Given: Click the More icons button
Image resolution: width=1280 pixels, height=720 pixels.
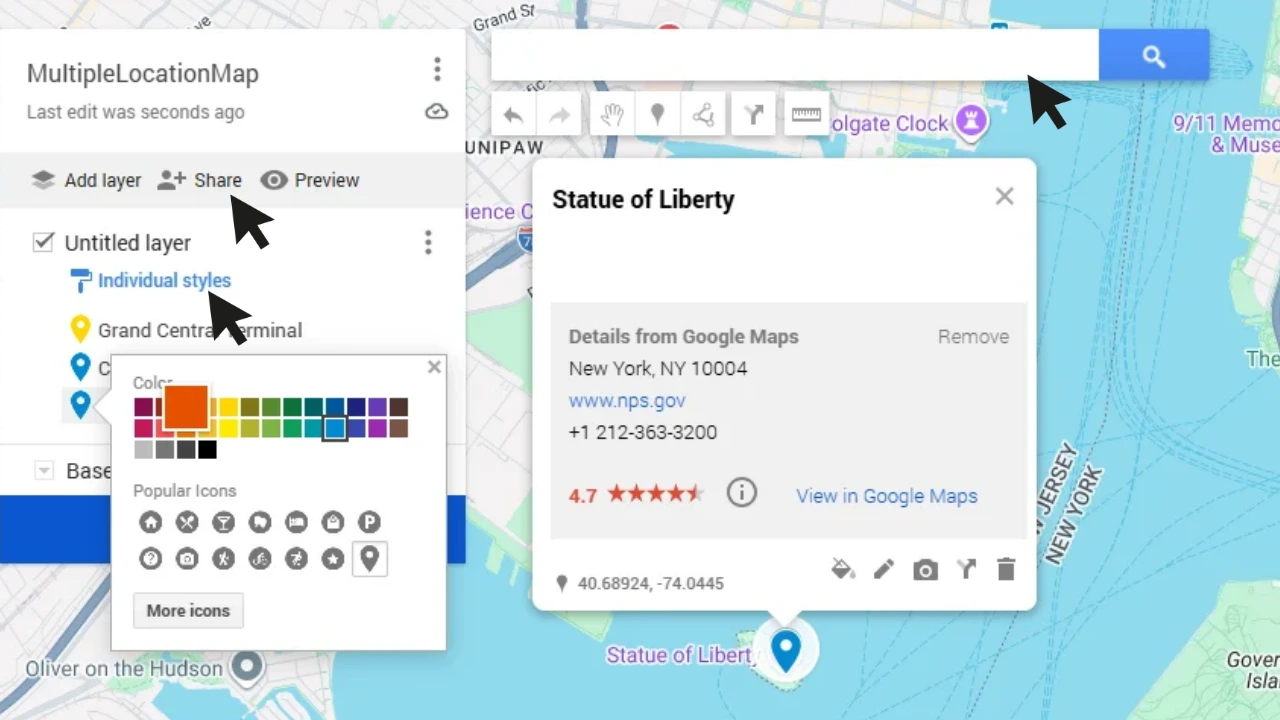Looking at the screenshot, I should (188, 610).
